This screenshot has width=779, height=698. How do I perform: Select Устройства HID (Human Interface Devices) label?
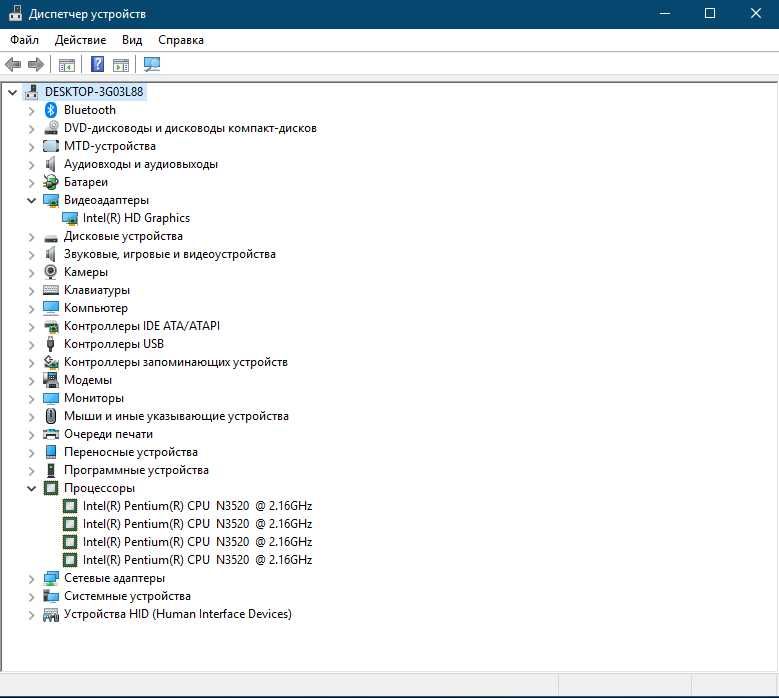click(178, 614)
